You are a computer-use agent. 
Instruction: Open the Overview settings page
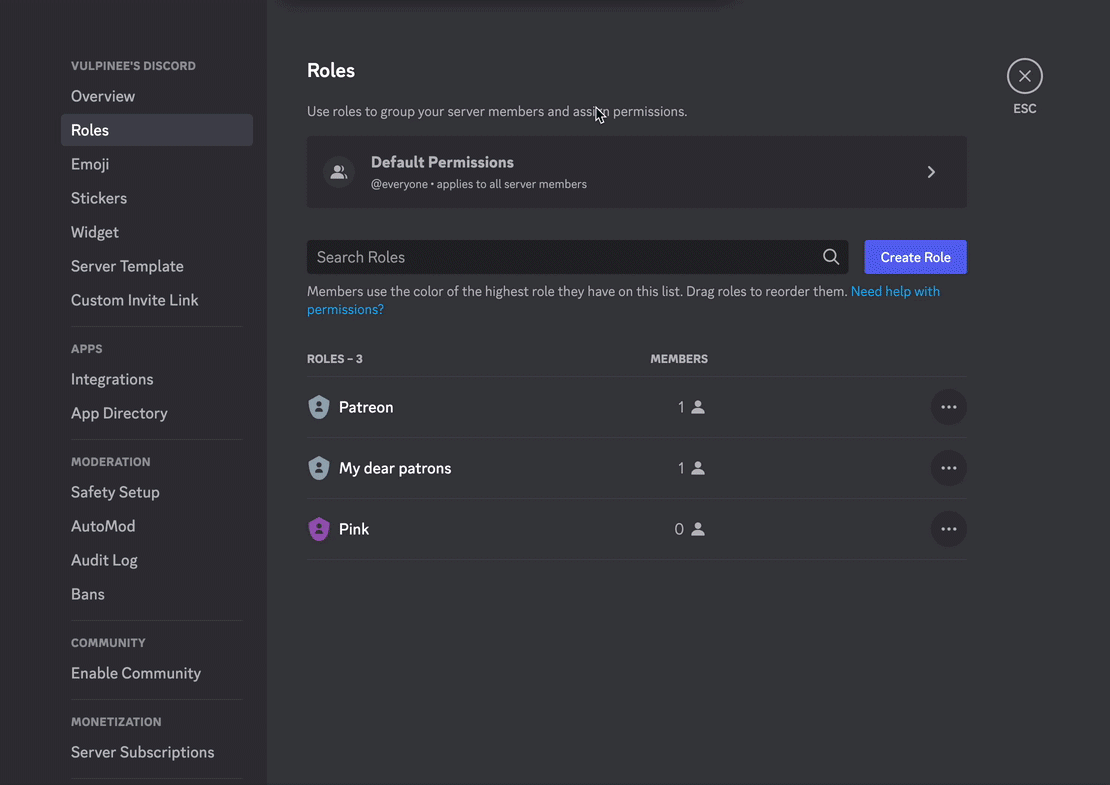tap(103, 96)
